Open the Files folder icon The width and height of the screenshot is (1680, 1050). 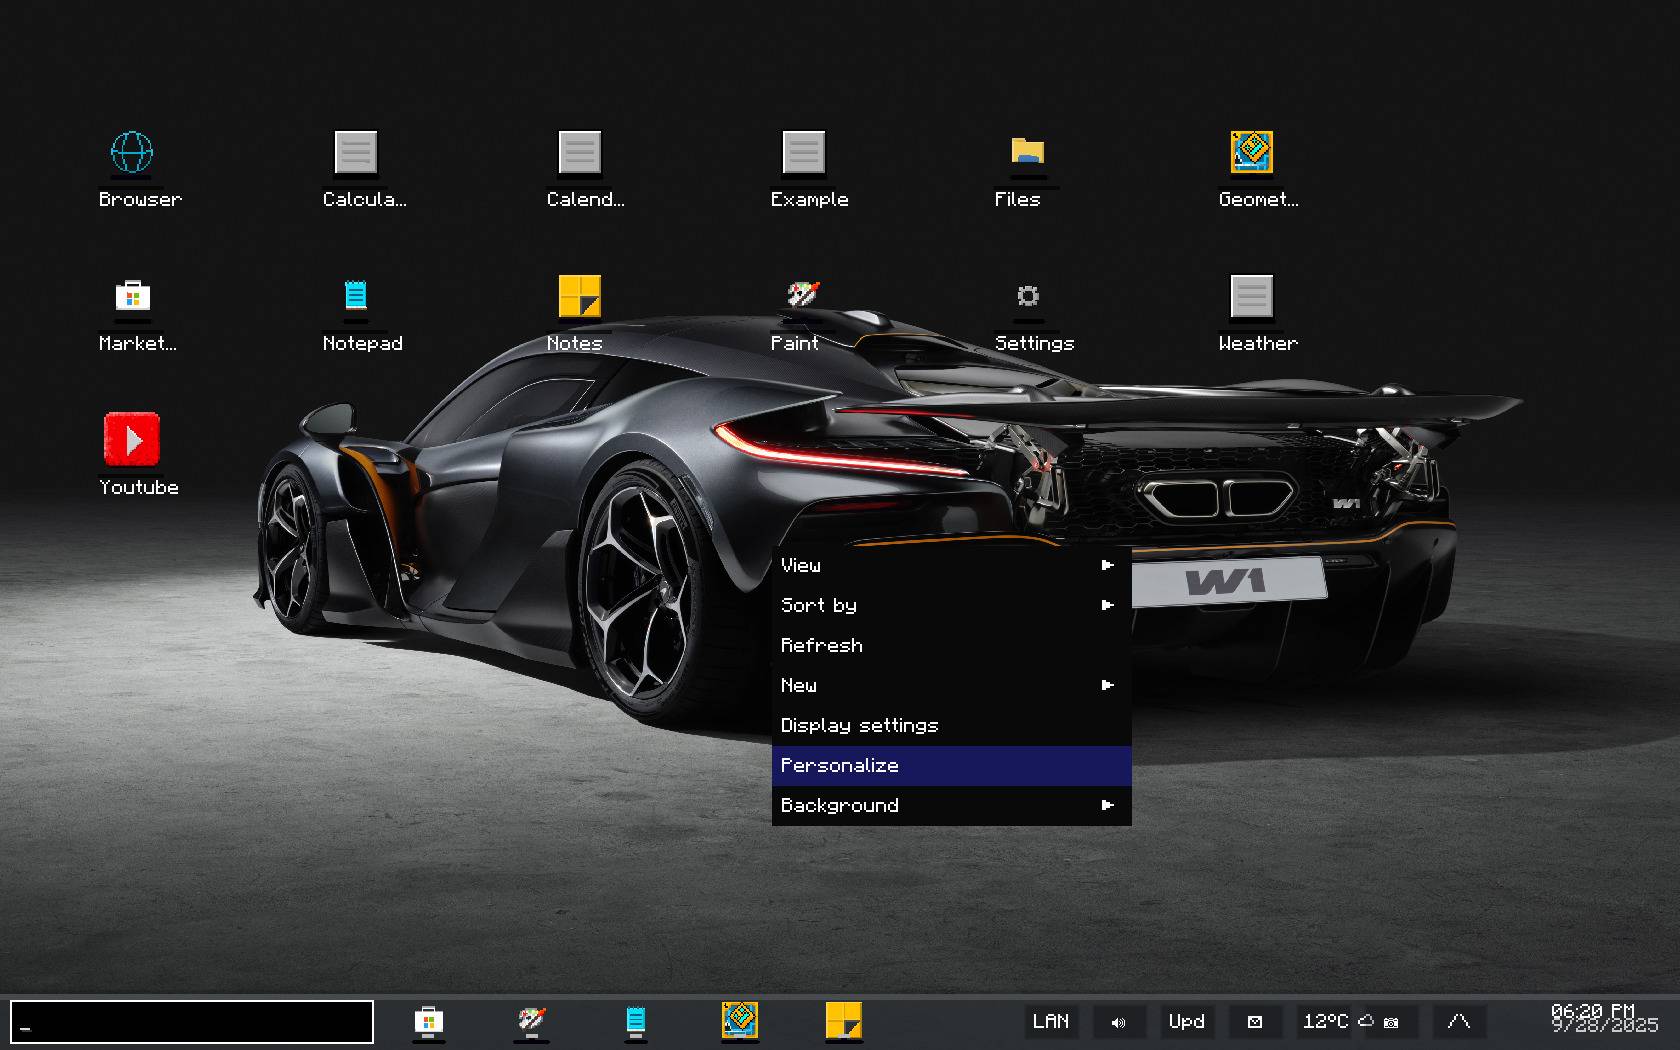pyautogui.click(x=1027, y=154)
